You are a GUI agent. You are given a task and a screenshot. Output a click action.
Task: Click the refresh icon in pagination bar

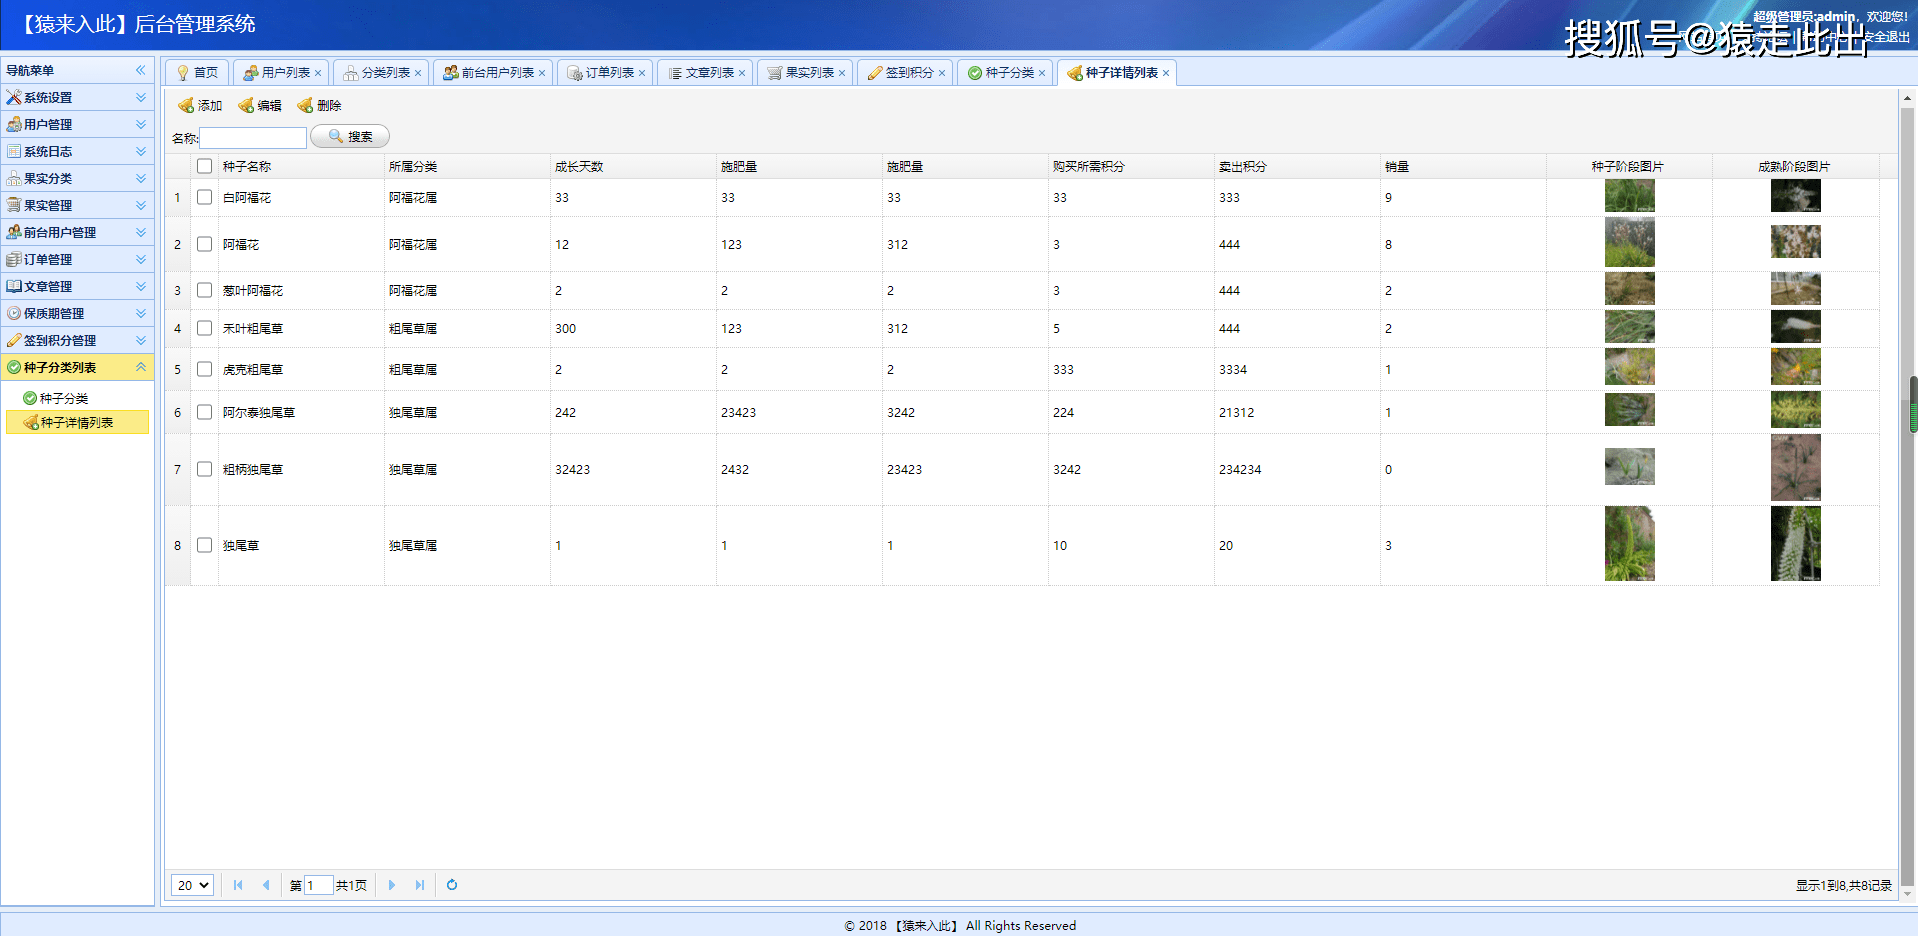pos(452,885)
